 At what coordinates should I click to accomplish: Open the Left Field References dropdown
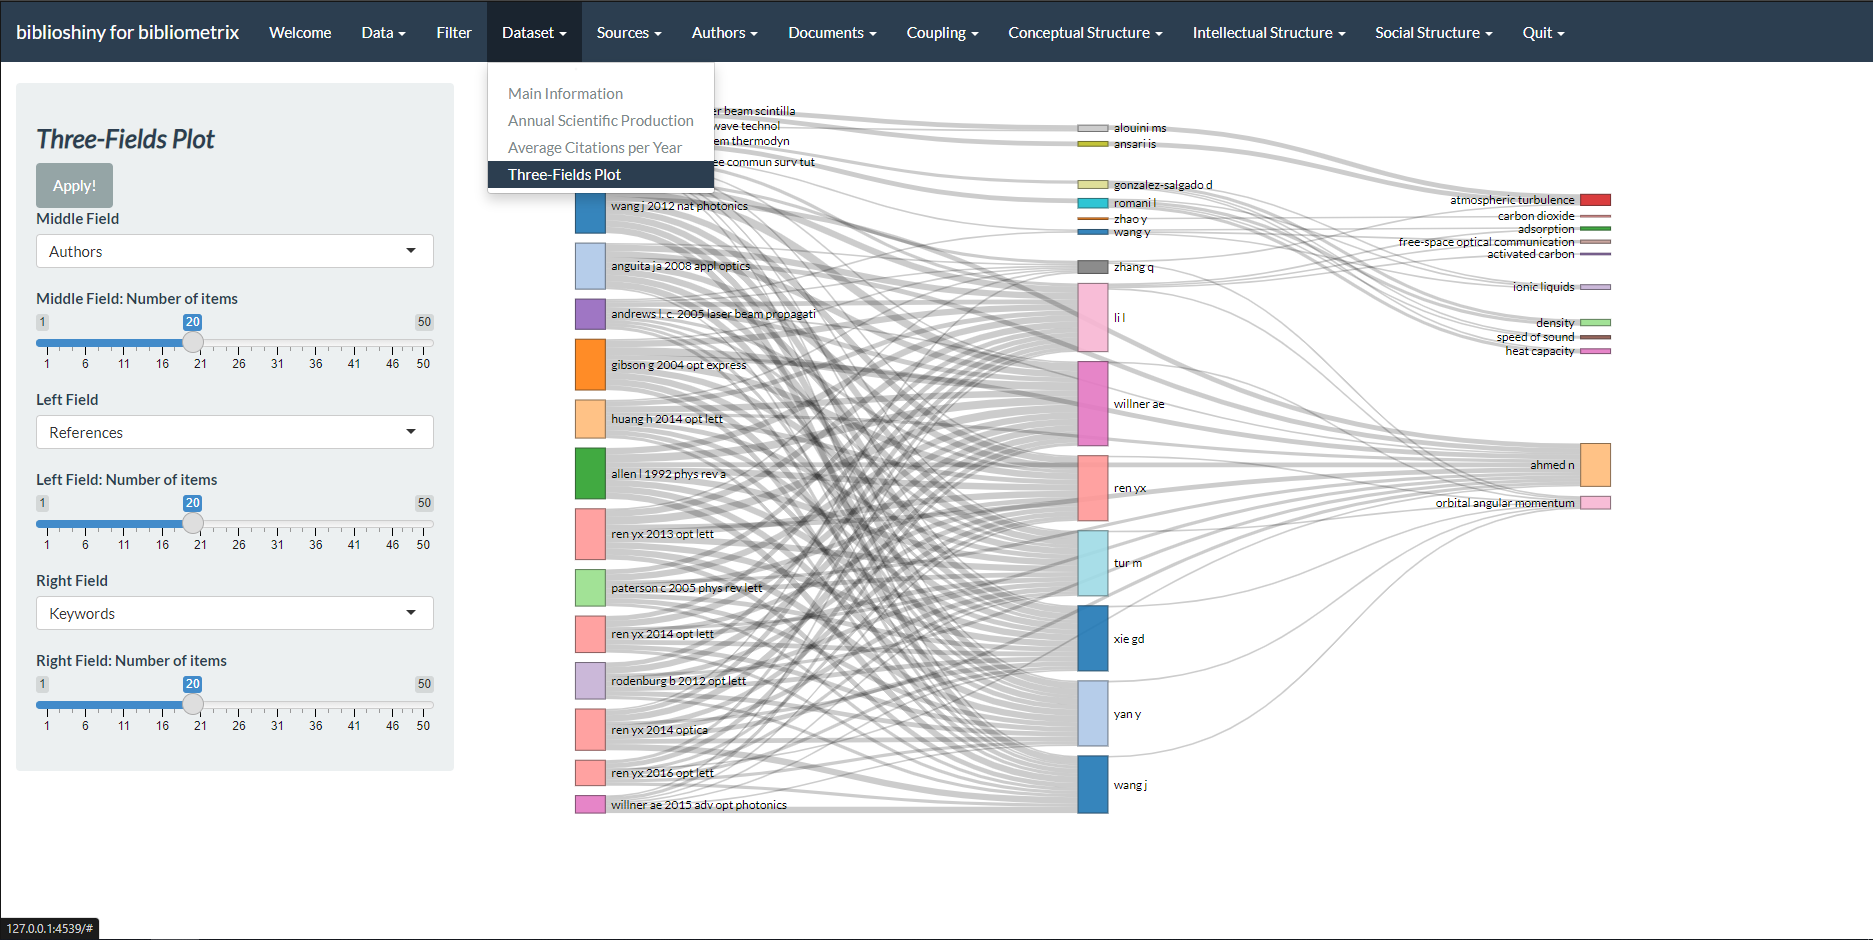[235, 432]
